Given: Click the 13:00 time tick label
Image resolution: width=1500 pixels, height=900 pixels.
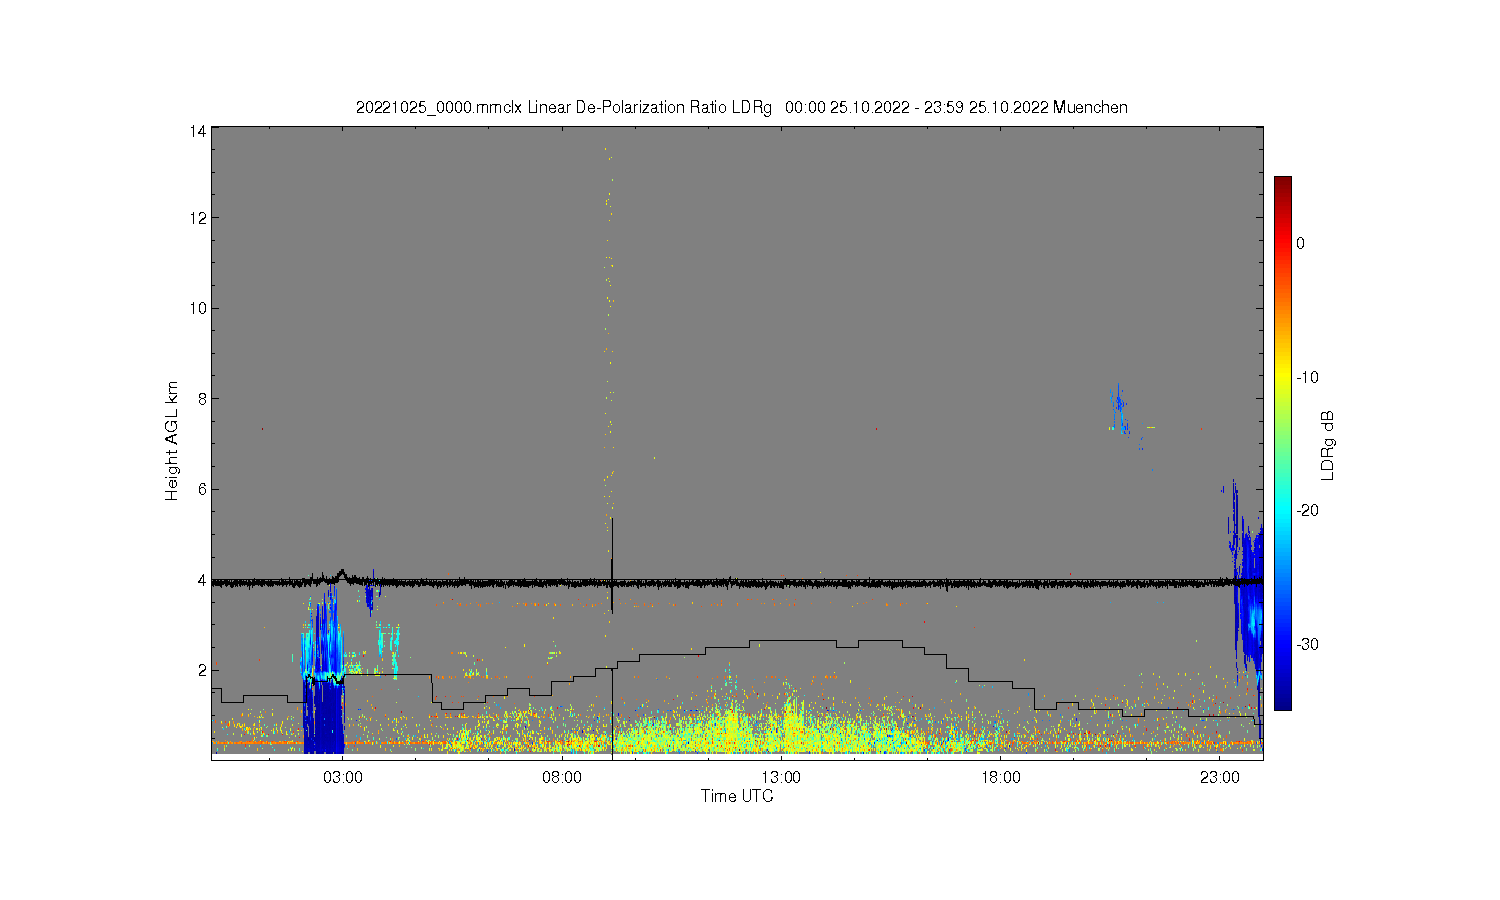Looking at the screenshot, I should [x=781, y=778].
